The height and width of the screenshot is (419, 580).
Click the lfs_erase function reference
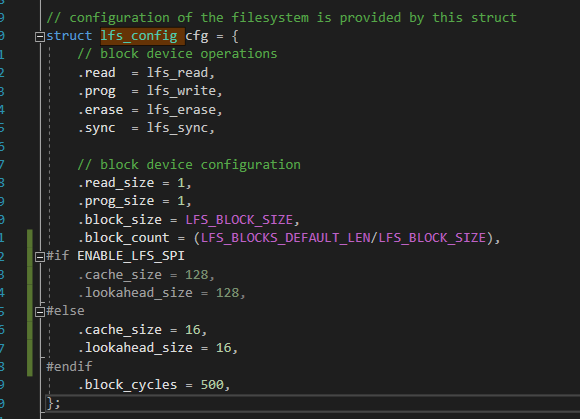coord(181,109)
